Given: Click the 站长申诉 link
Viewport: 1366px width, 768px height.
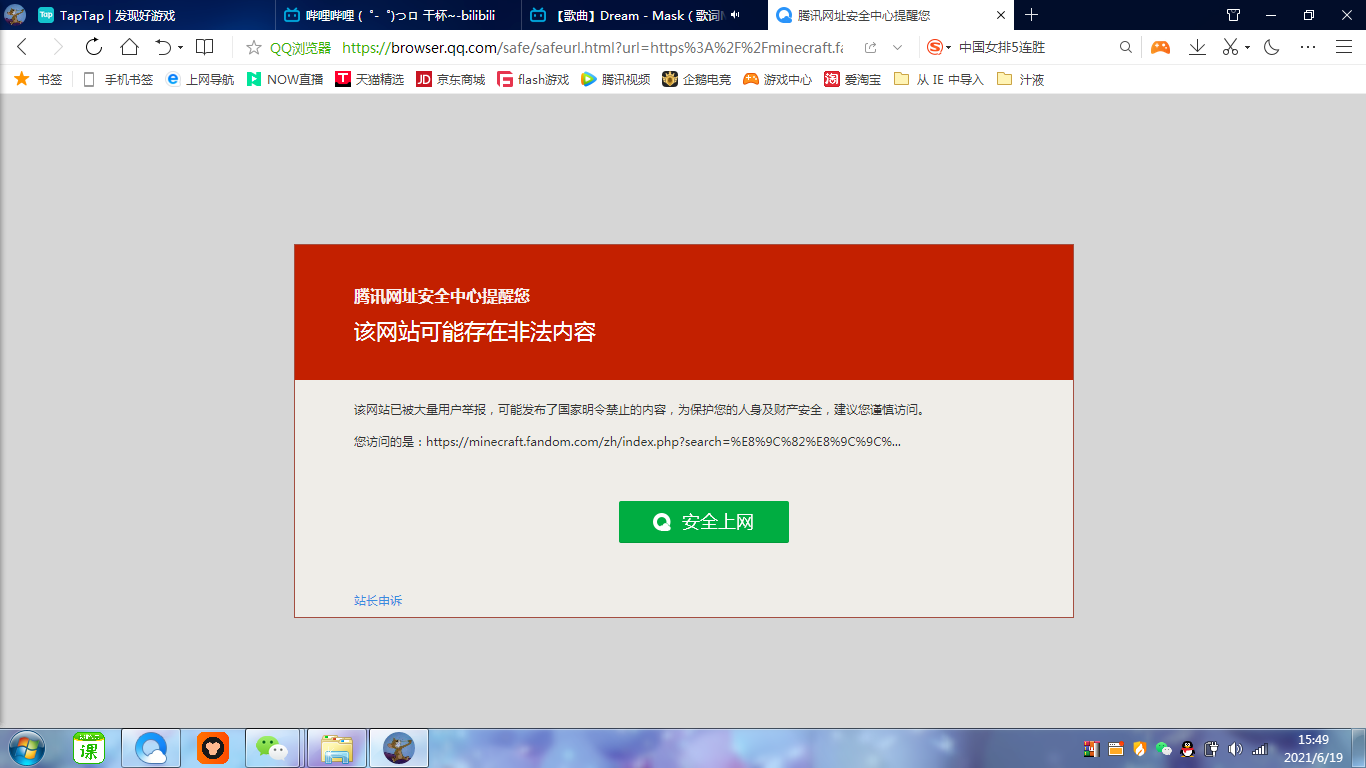Looking at the screenshot, I should click(378, 601).
